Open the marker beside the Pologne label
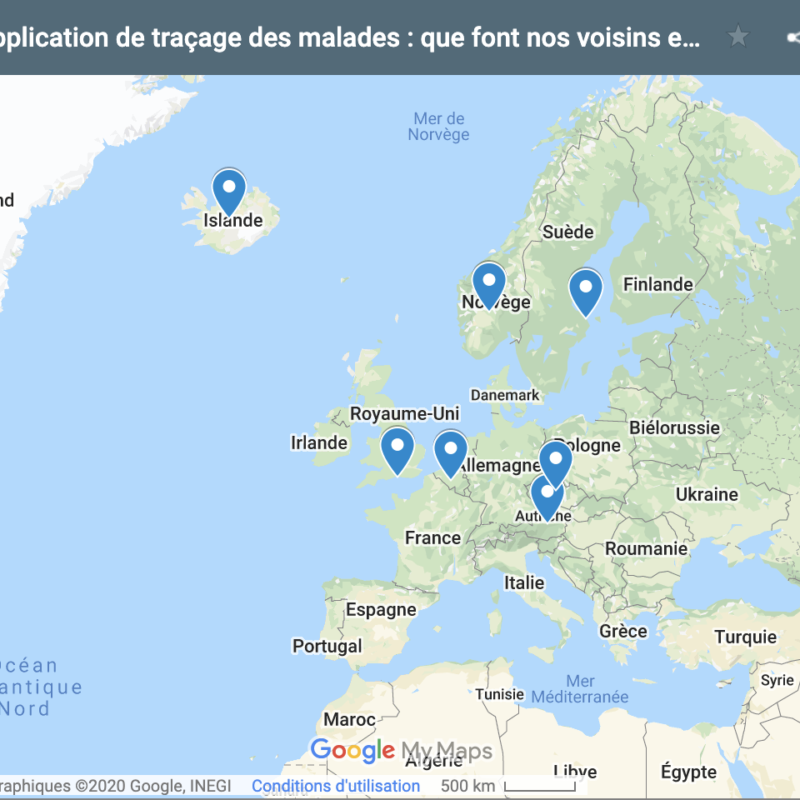 click(x=555, y=461)
